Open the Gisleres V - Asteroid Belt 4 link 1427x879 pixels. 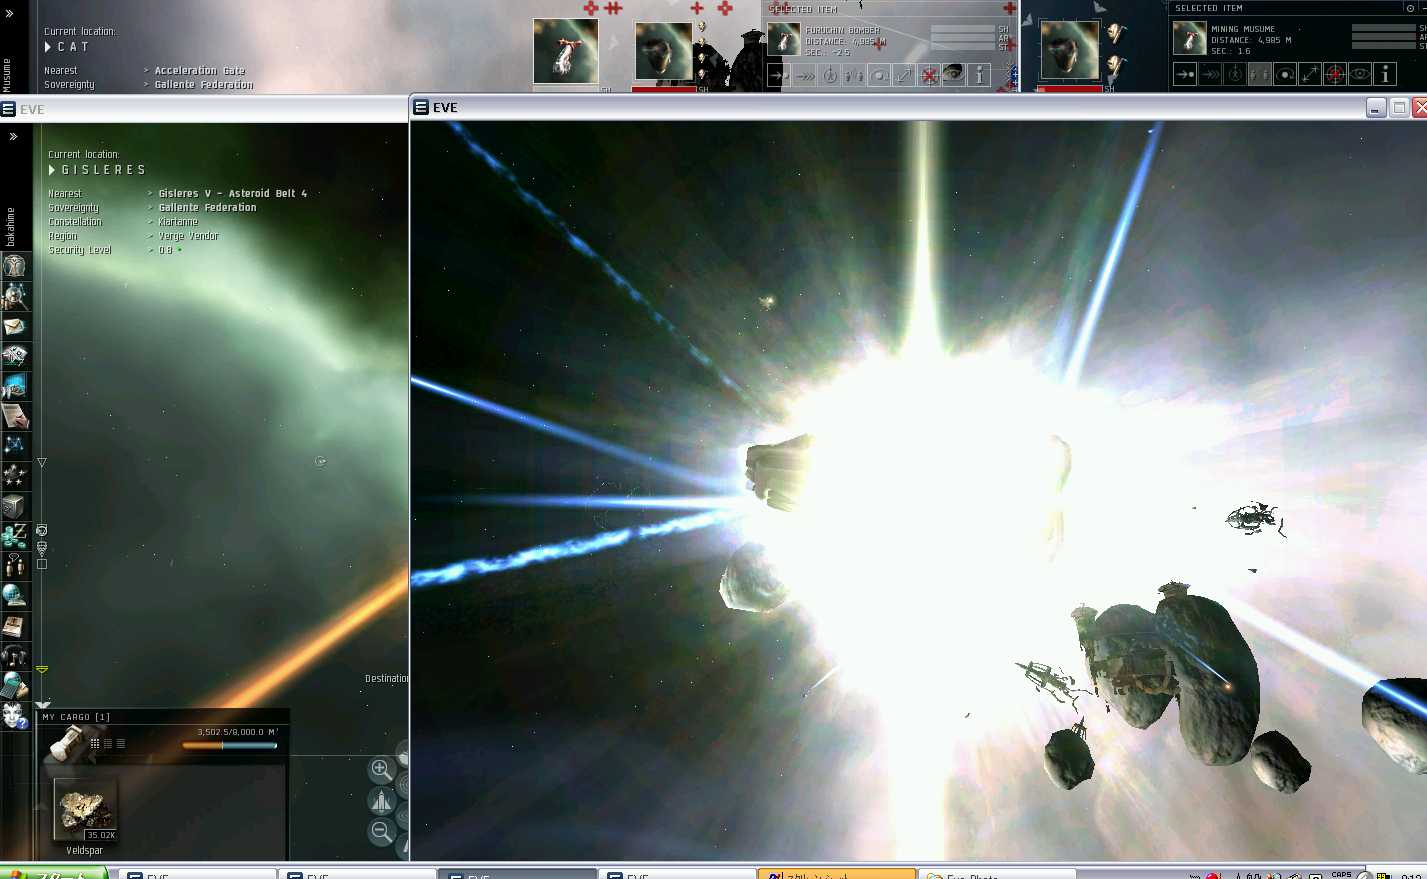click(x=233, y=193)
